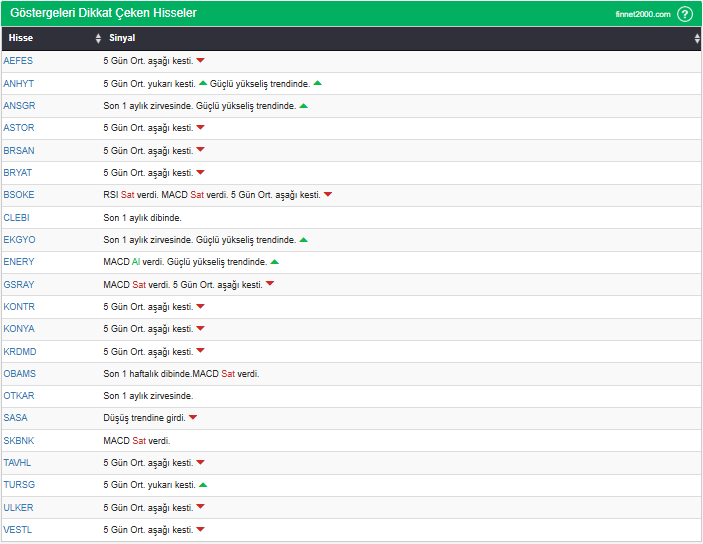Image resolution: width=703 pixels, height=544 pixels.
Task: Click red down arrow in SASA row
Action: [193, 417]
